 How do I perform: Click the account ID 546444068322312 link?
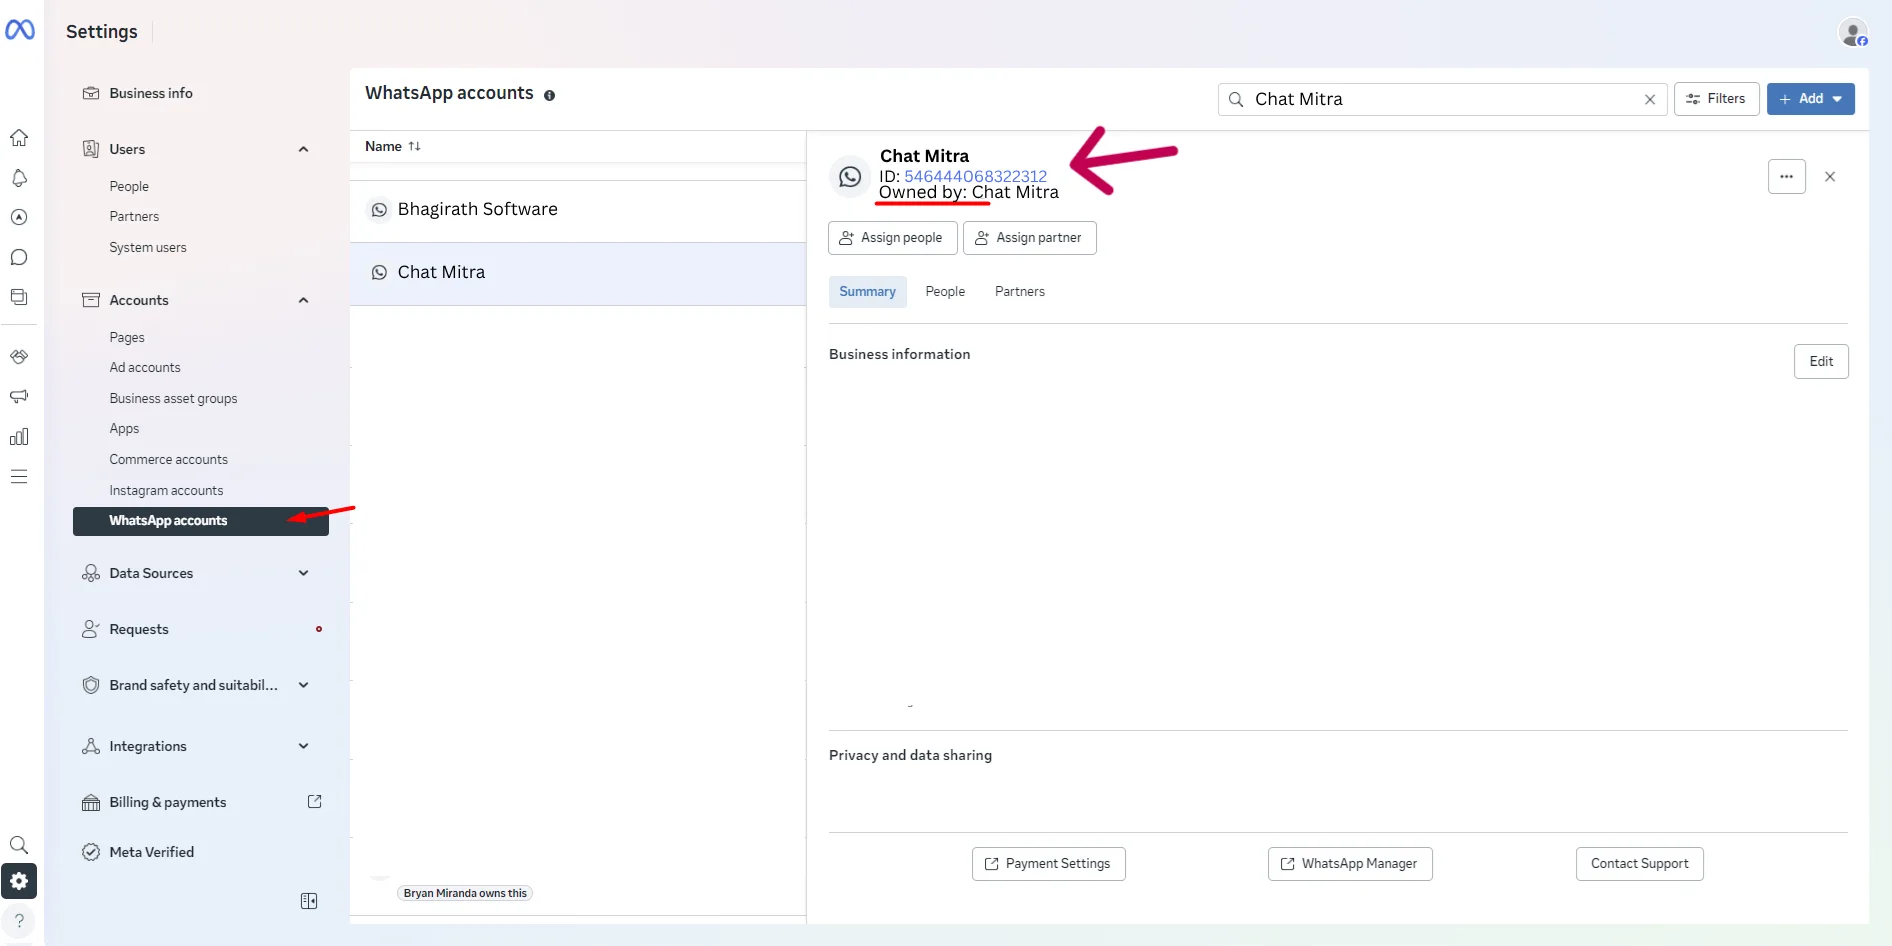tap(975, 176)
